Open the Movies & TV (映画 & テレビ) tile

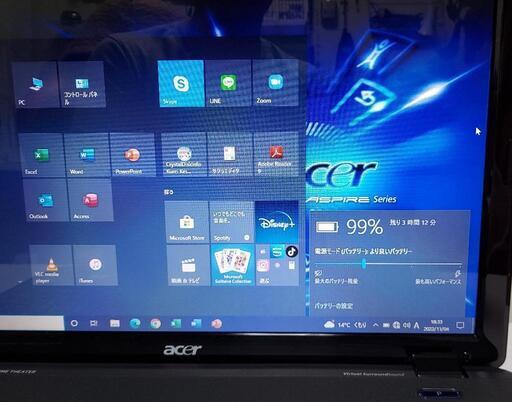pos(188,265)
